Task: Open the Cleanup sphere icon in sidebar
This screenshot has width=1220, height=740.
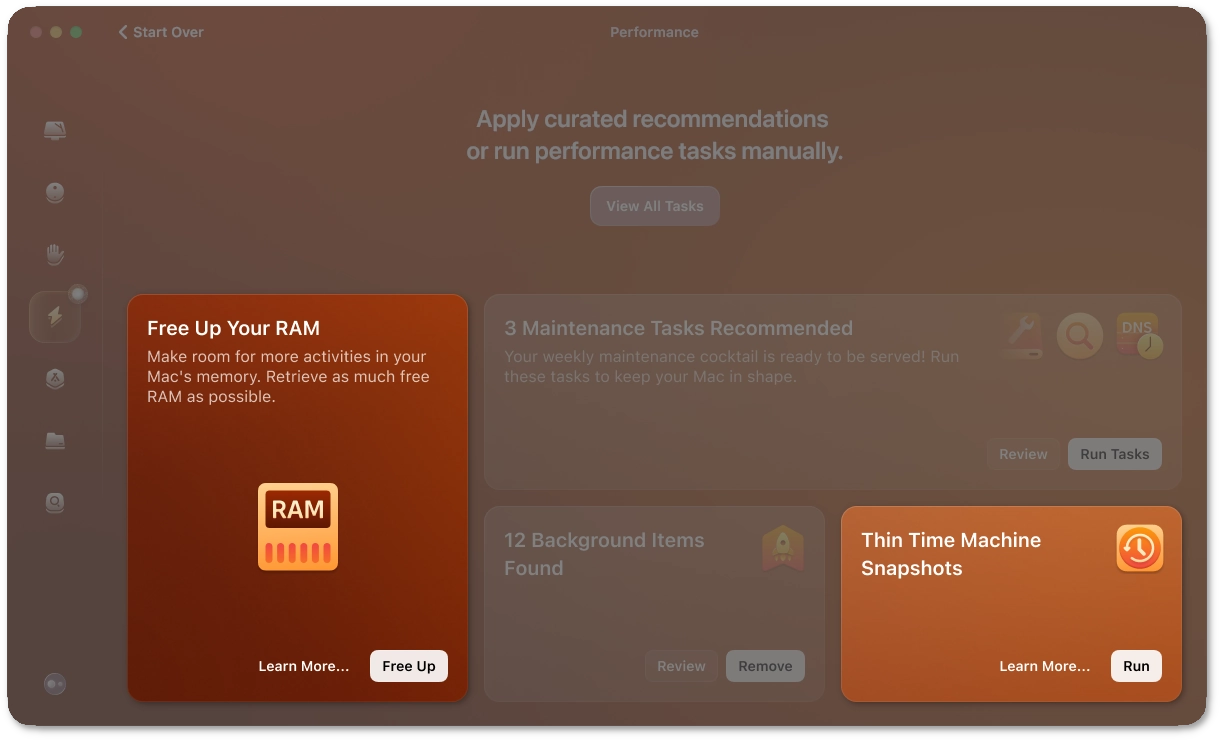Action: pos(55,193)
